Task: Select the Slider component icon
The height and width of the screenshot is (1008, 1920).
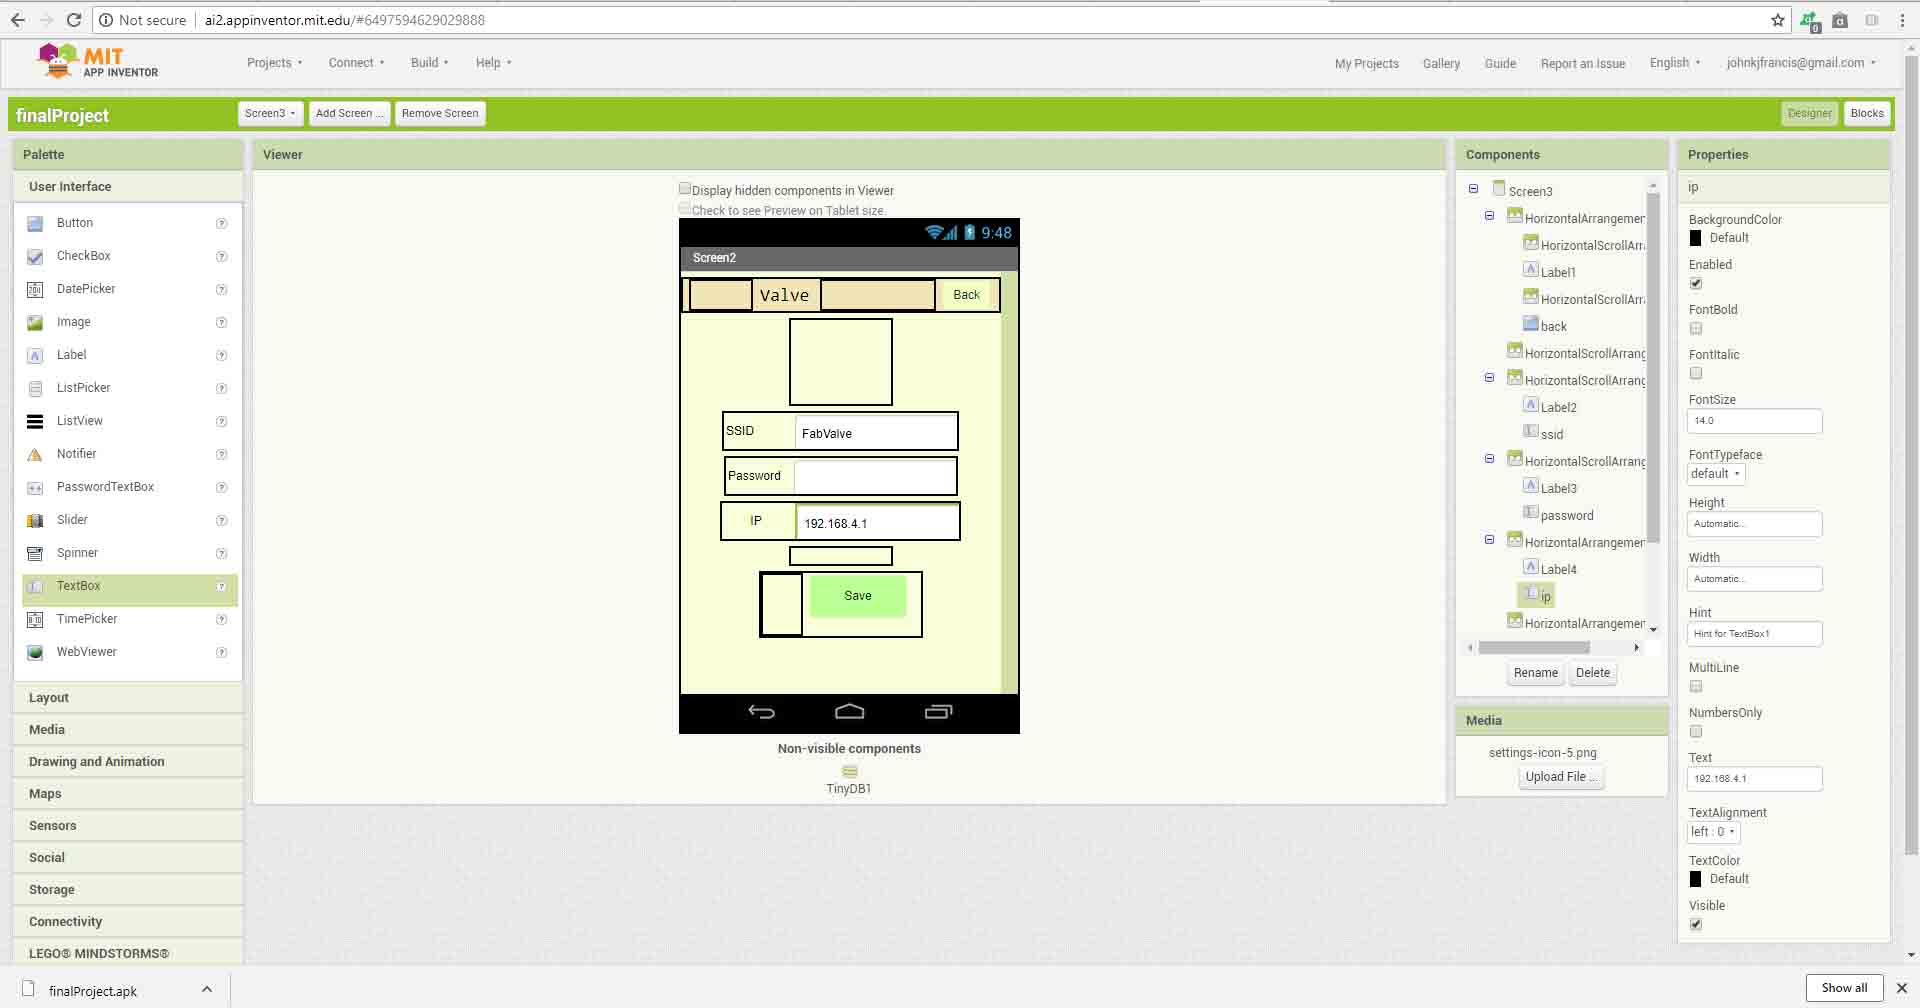Action: coord(35,520)
